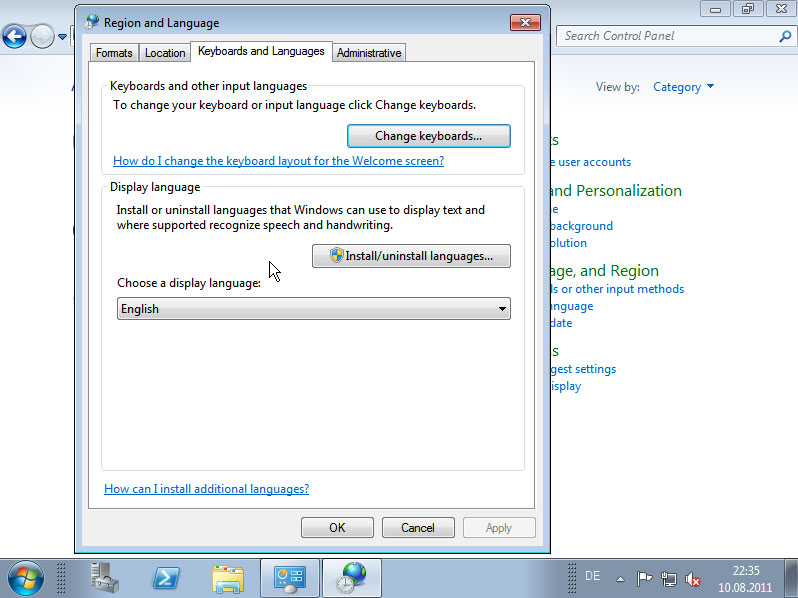Image resolution: width=798 pixels, height=598 pixels.
Task: Switch to the Location tab
Action: pyautogui.click(x=165, y=53)
